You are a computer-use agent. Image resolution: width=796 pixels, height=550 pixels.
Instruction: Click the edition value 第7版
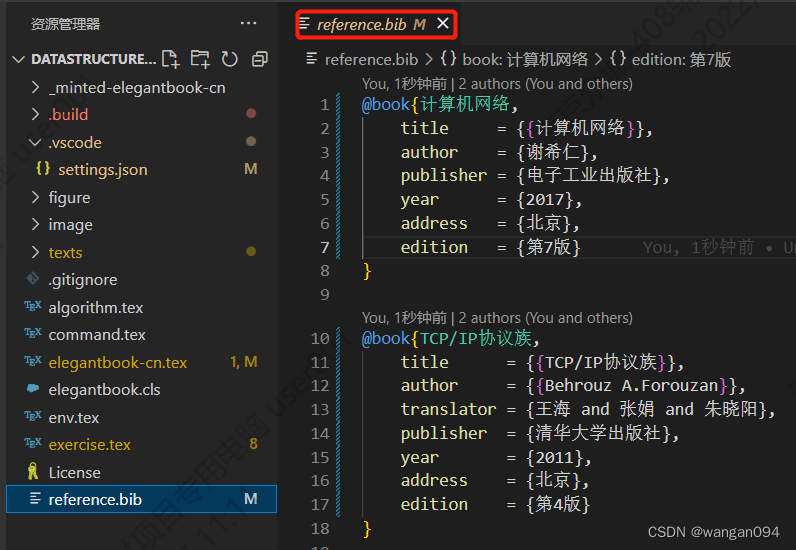[x=548, y=247]
